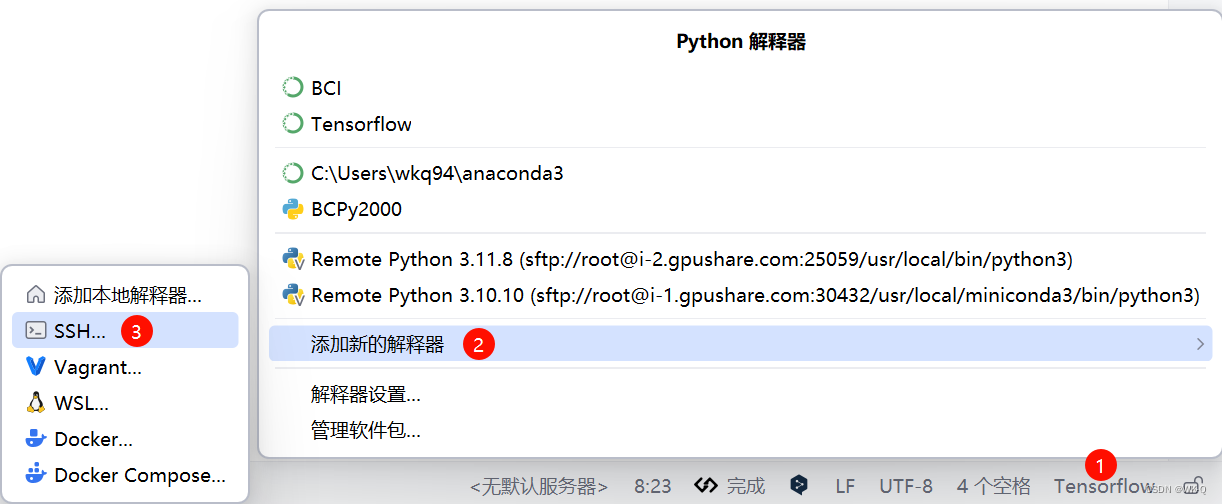Open the <无默认服务器> deployment server widget
Image resolution: width=1222 pixels, height=504 pixels.
pos(539,486)
